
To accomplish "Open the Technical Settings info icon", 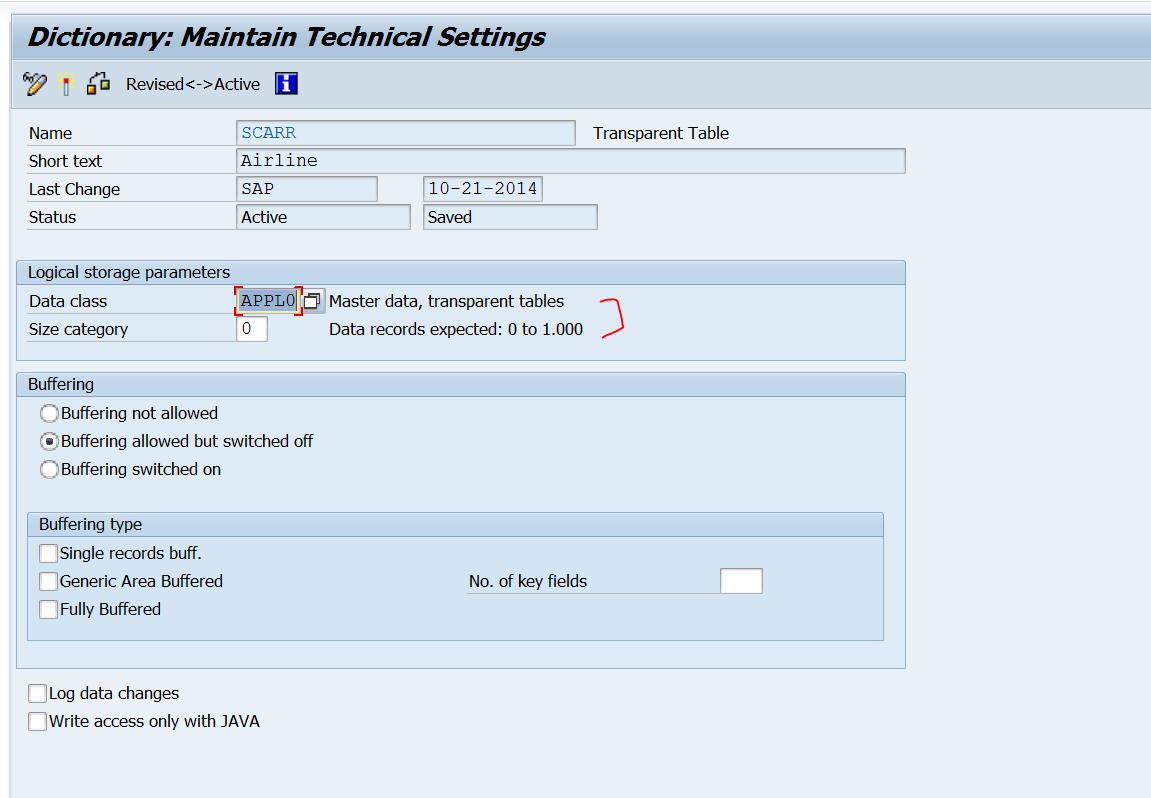I will click(285, 84).
